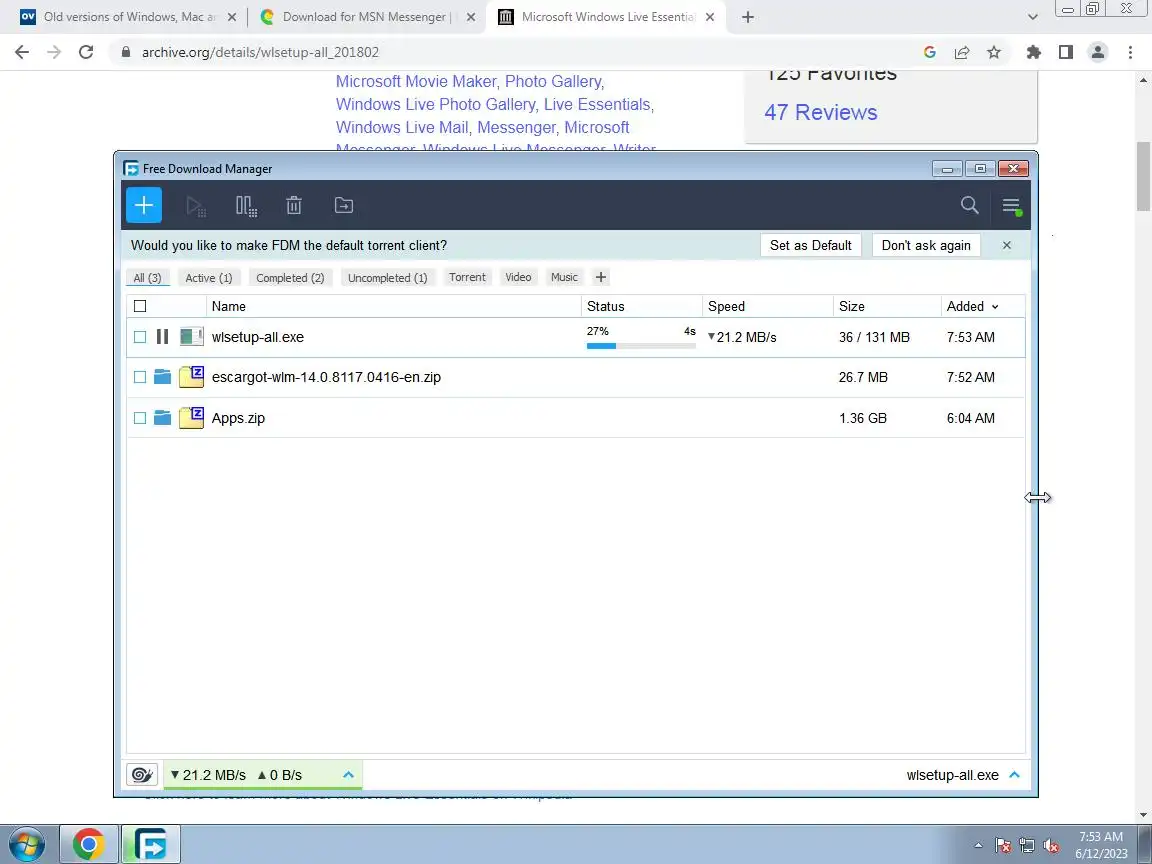
Task: Filter downloads by Uncompleted (1)
Action: click(387, 278)
